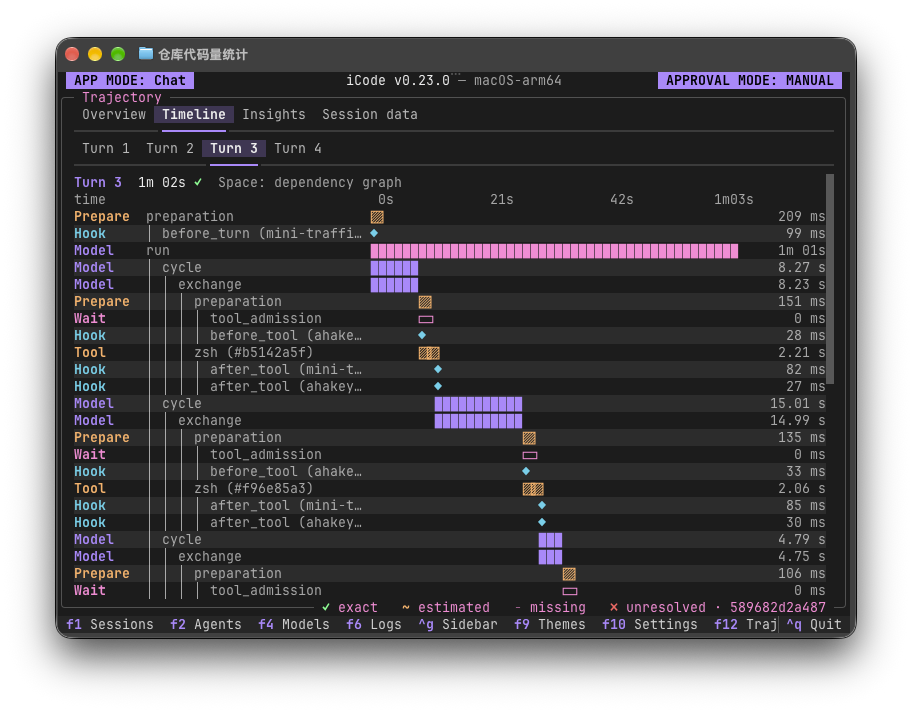This screenshot has height=712, width=912.
Task: Select the Timeline tab
Action: 194,115
